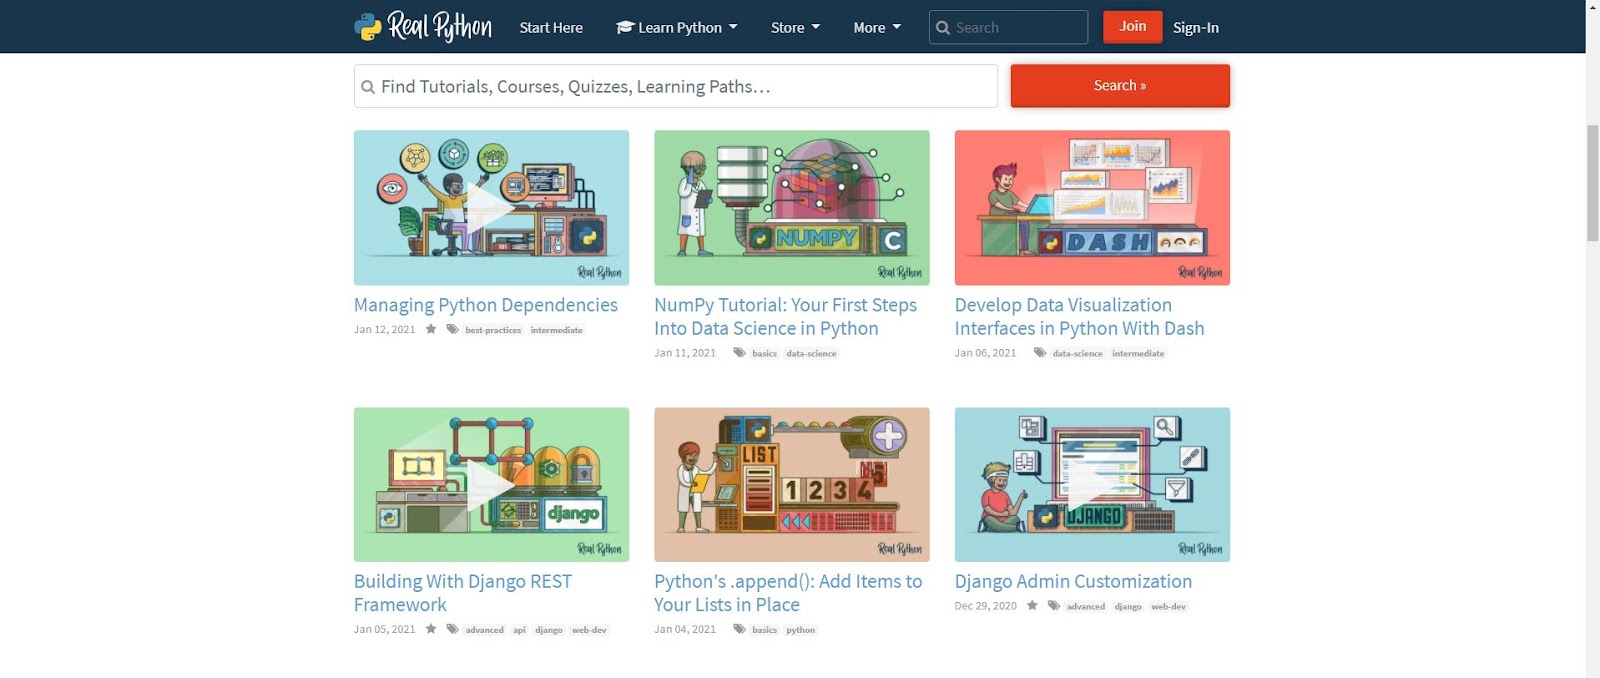Open the Python .append() list thumbnail
The width and height of the screenshot is (1600, 678).
791,484
